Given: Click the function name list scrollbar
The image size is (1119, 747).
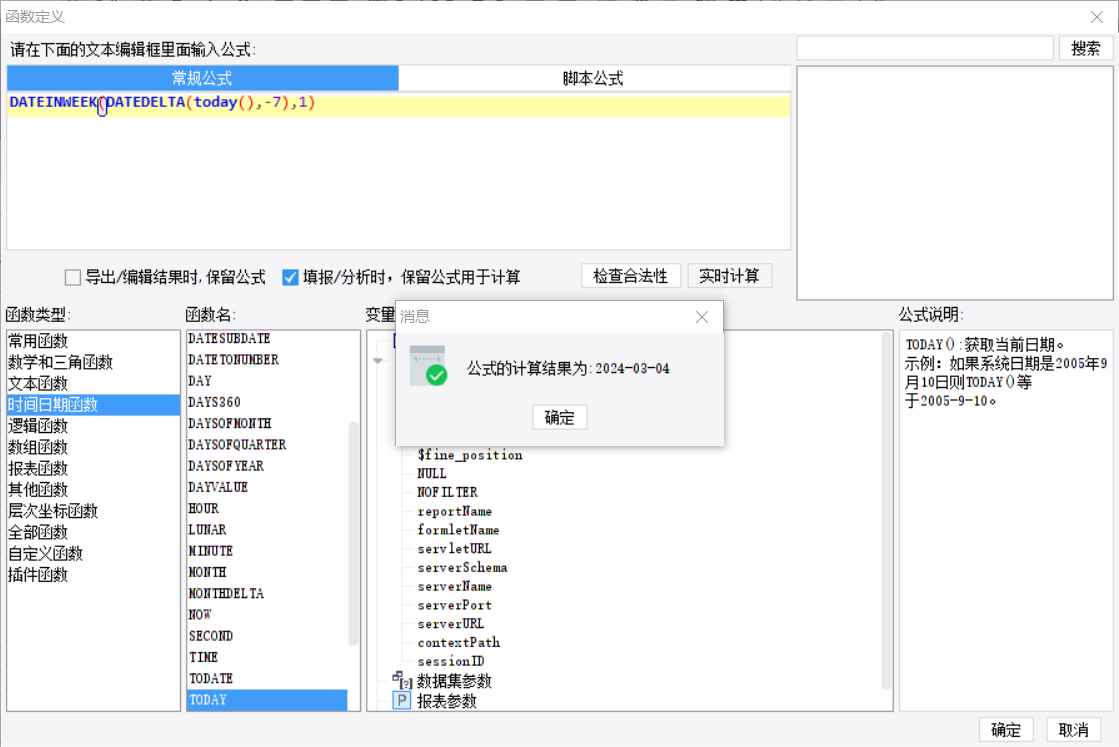Looking at the screenshot, I should [353, 534].
